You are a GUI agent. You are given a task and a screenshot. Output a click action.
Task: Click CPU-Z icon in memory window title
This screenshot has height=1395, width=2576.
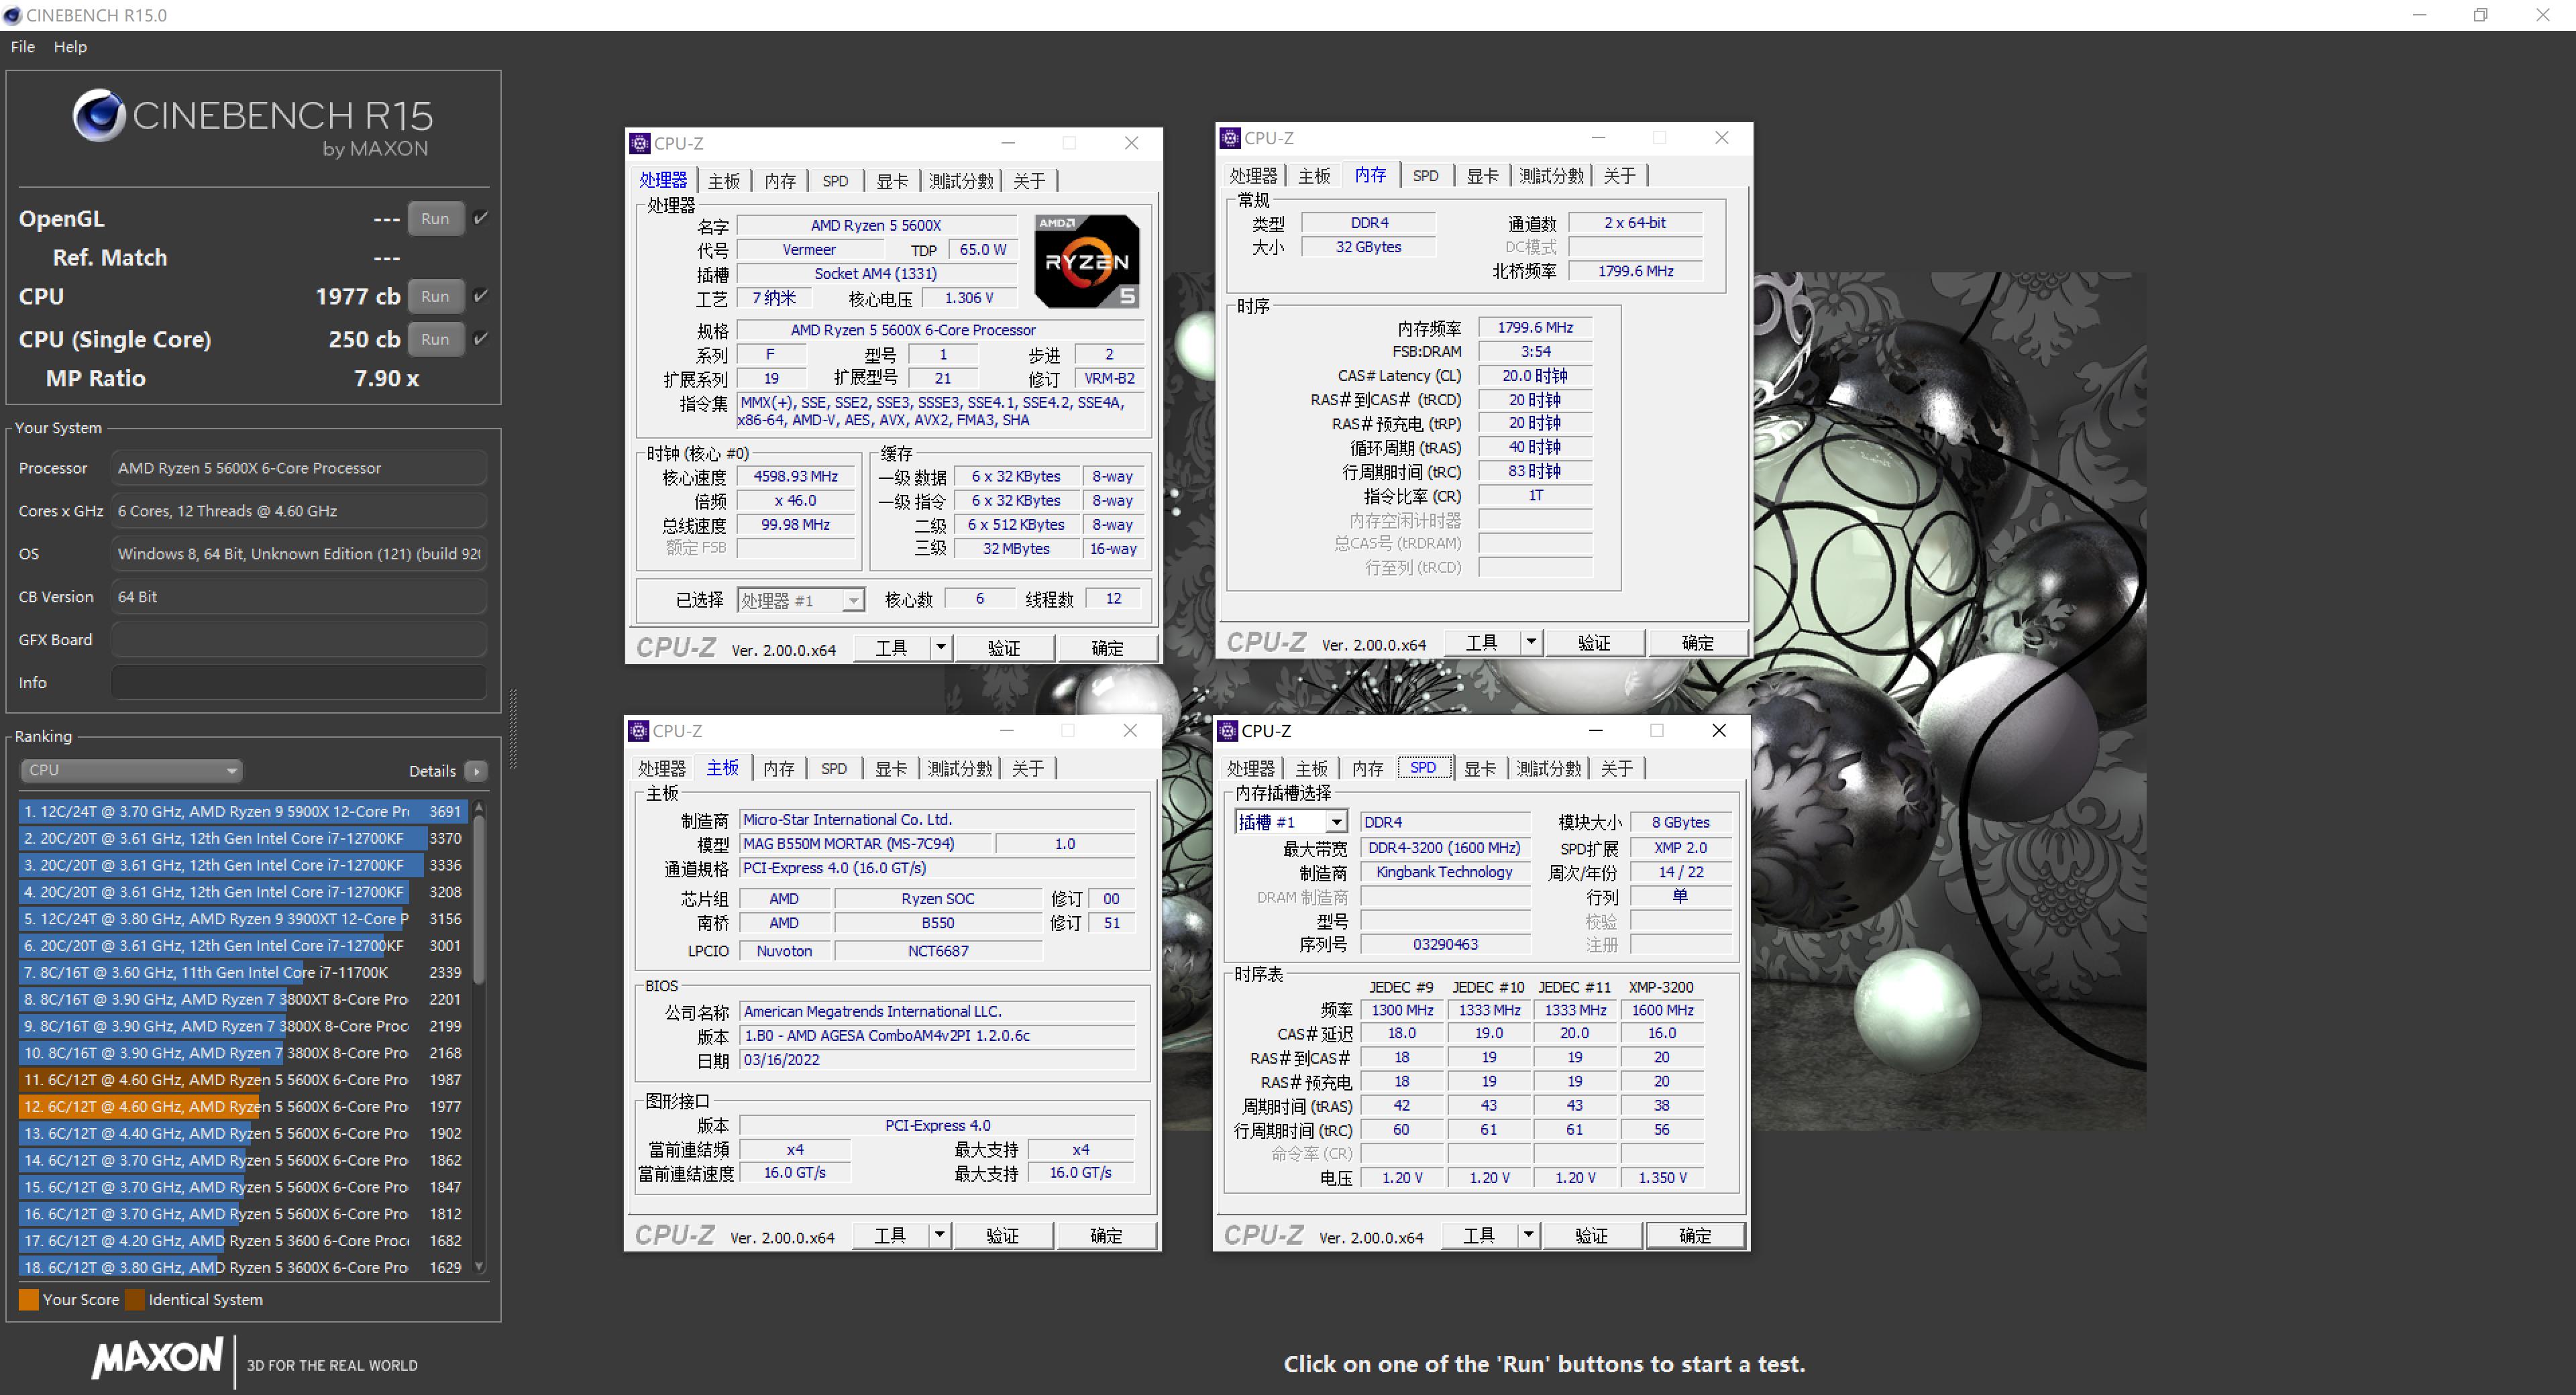click(1230, 138)
